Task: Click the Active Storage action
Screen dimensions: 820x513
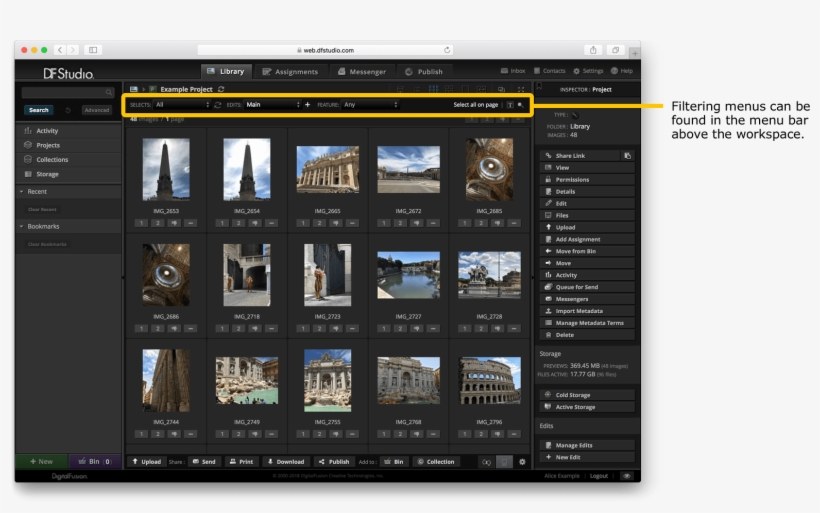Action: click(x=587, y=407)
